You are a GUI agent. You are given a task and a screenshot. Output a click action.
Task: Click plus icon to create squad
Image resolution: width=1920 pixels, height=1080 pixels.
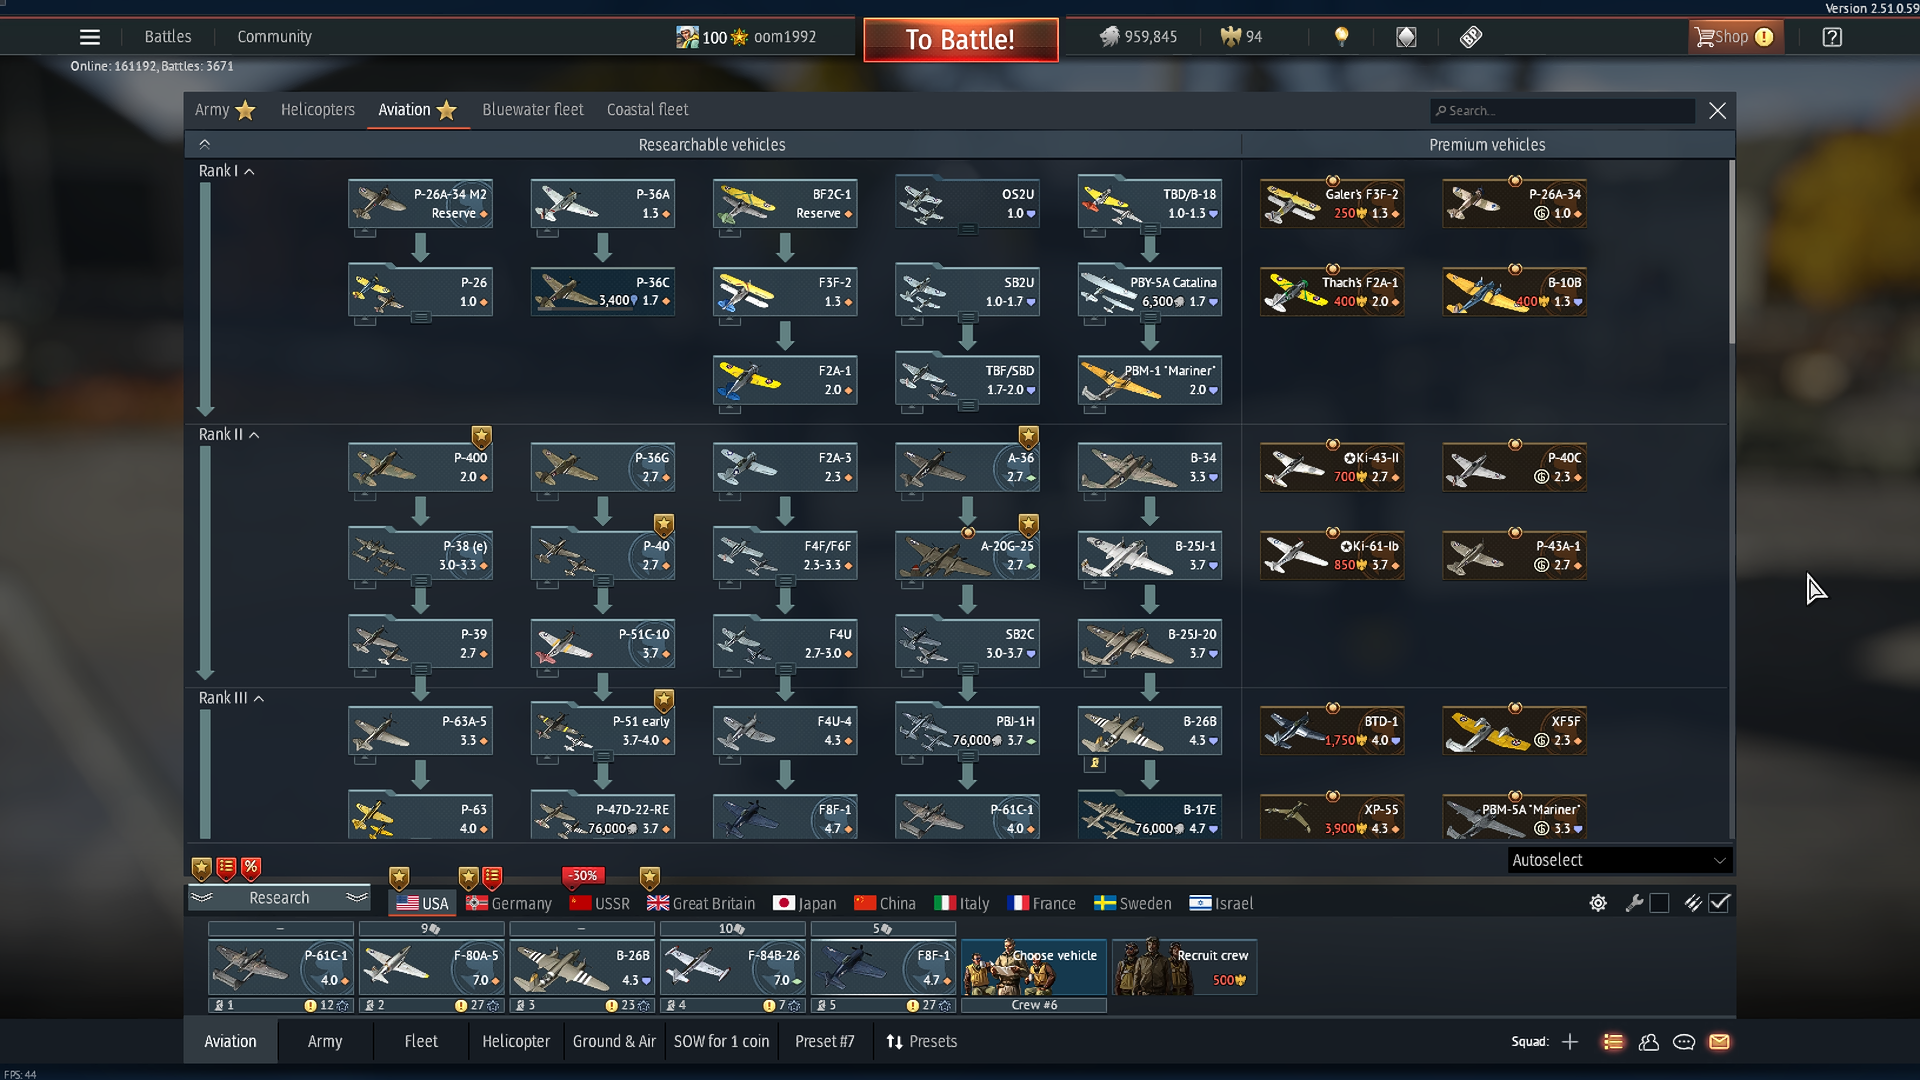pos(1570,1042)
